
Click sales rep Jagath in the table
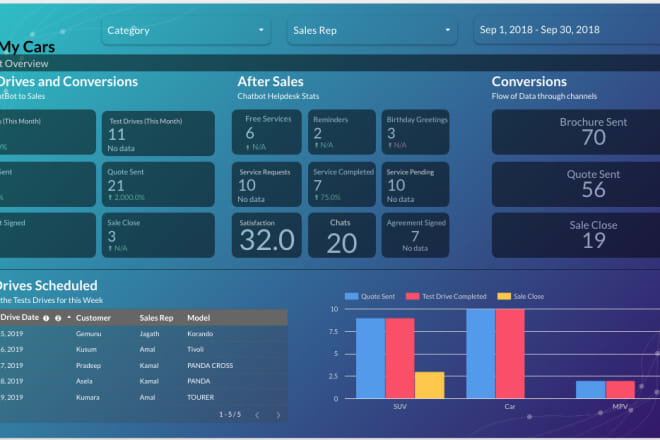[x=149, y=333]
